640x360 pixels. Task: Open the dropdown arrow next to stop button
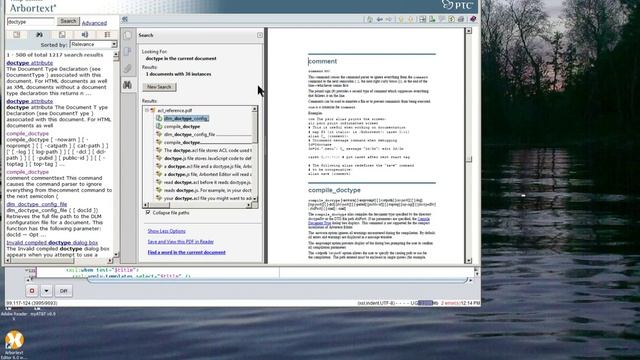[x=47, y=291]
